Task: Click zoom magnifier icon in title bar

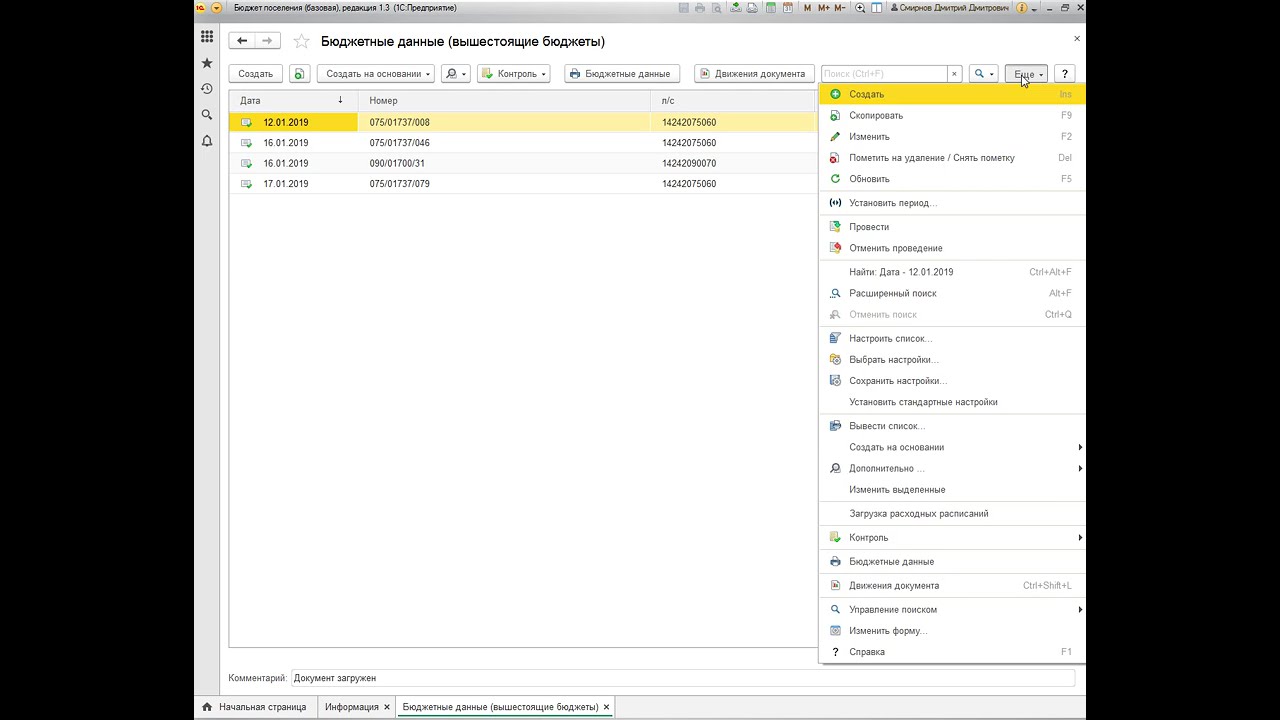Action: point(860,8)
